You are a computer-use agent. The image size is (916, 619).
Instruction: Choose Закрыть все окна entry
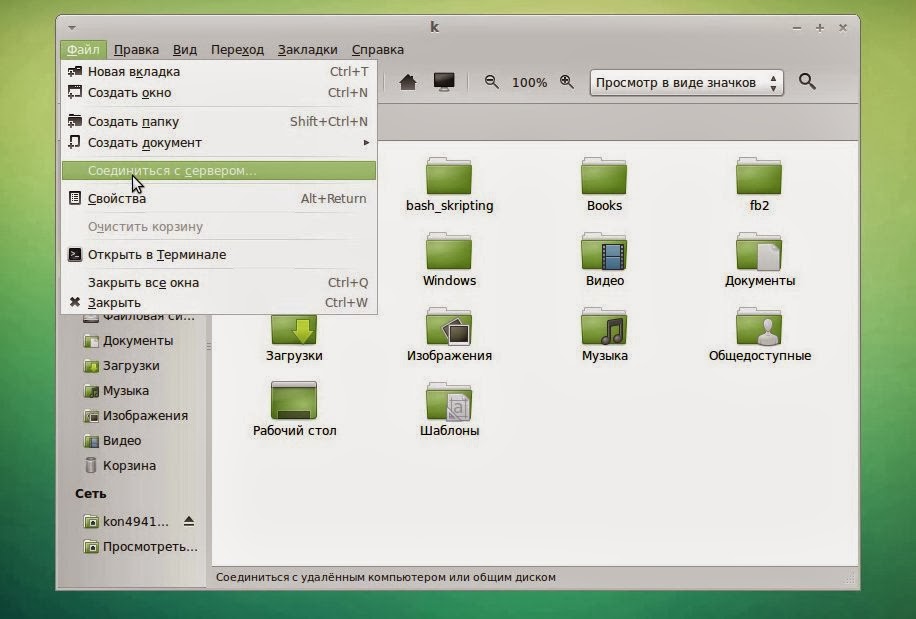tap(218, 283)
